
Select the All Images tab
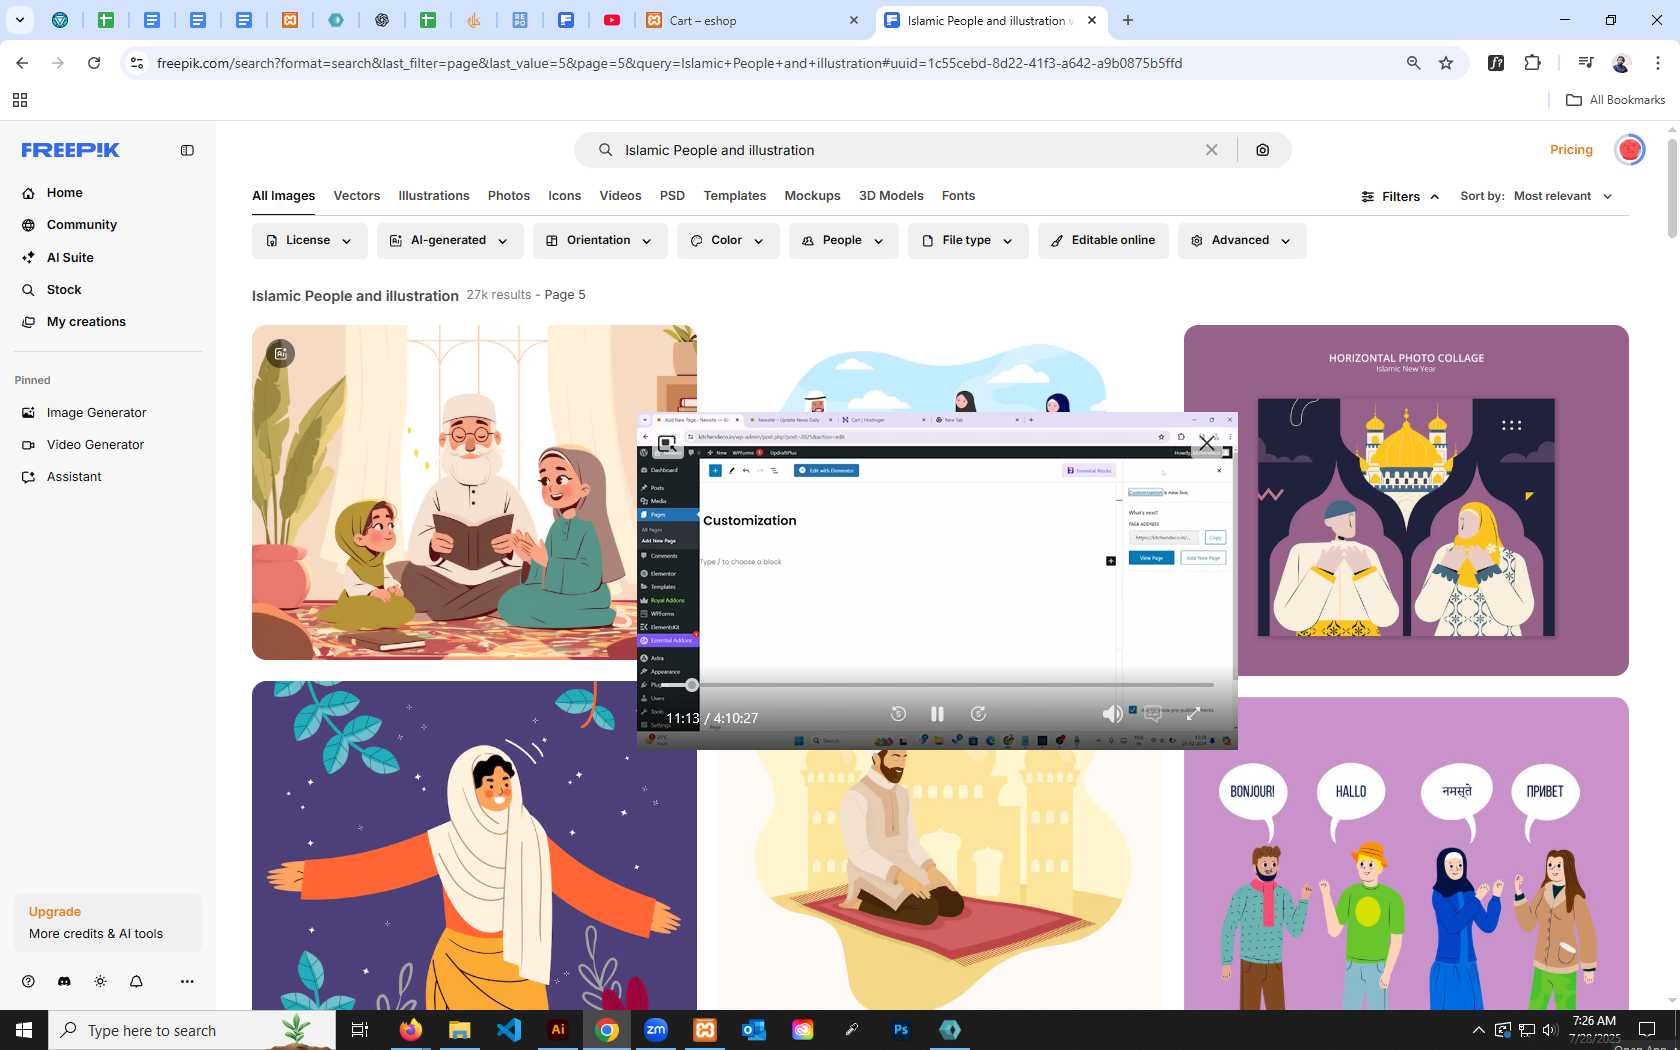pos(283,196)
